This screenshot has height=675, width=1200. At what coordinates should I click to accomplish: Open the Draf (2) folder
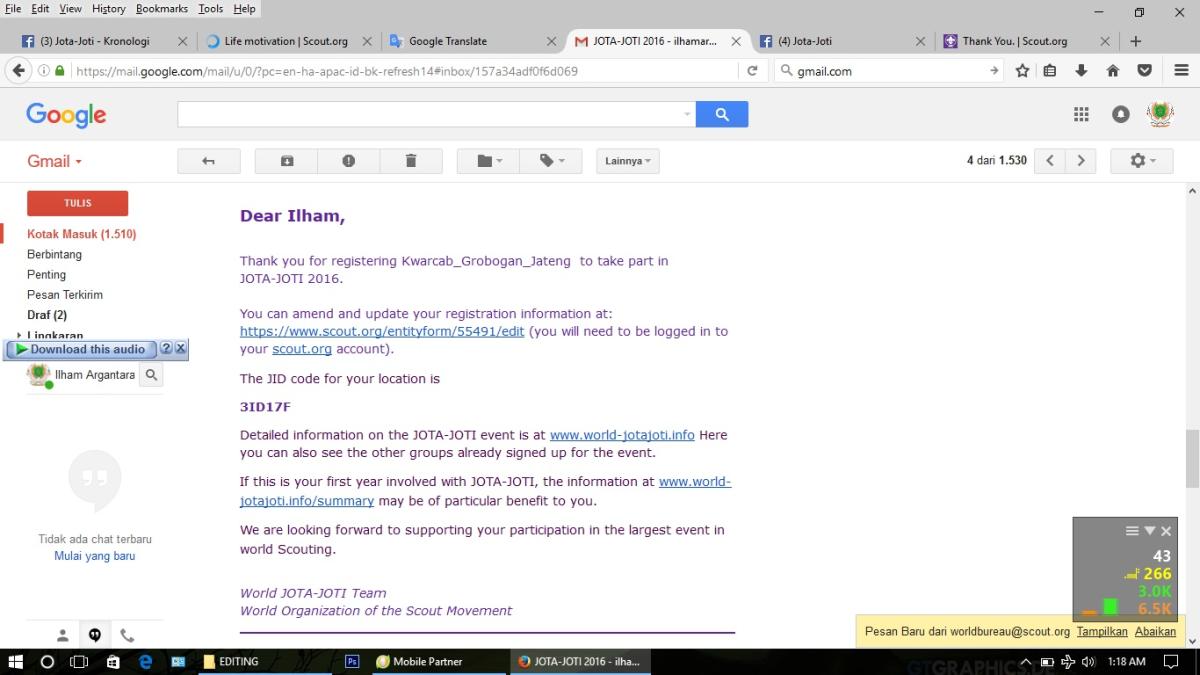pyautogui.click(x=47, y=315)
